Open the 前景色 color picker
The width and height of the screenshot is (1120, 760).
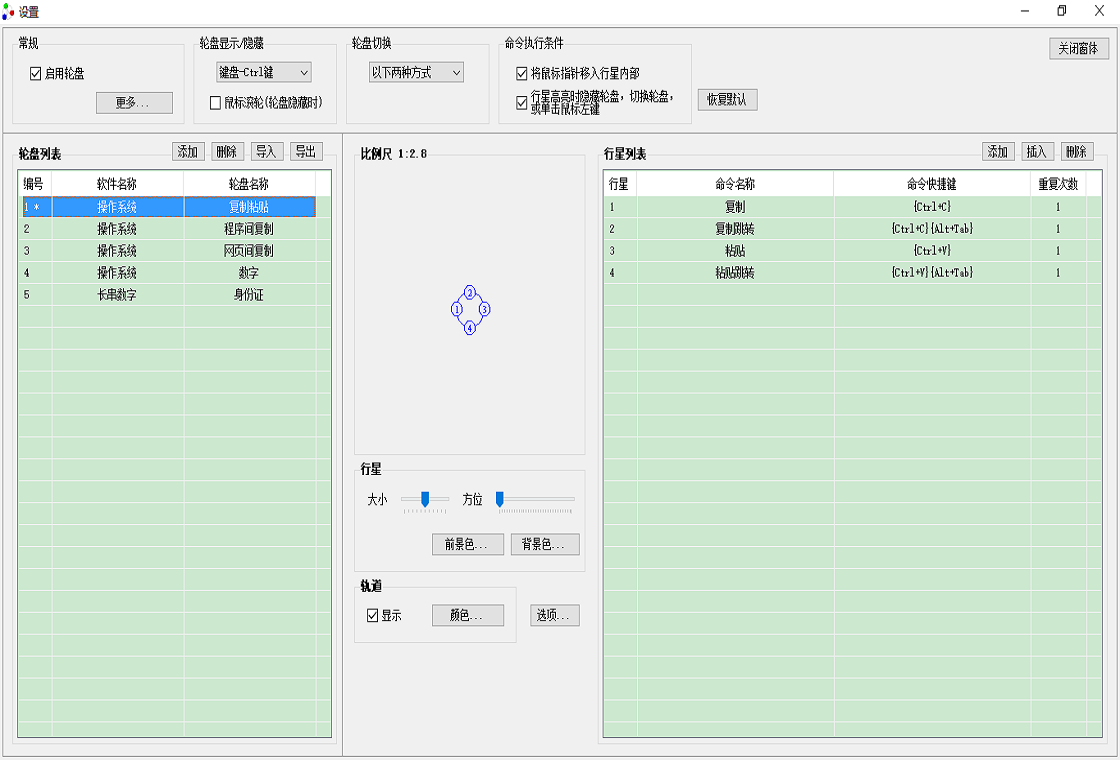coord(467,545)
